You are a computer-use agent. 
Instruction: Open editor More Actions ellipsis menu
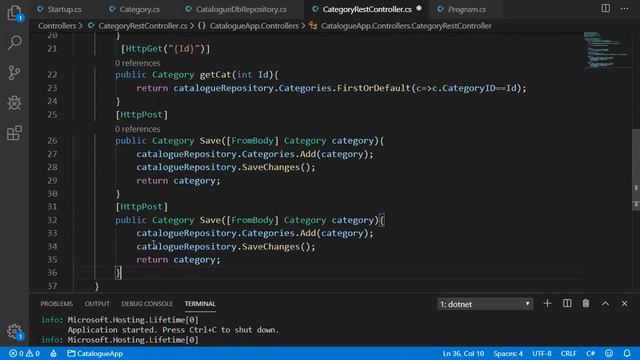point(624,9)
